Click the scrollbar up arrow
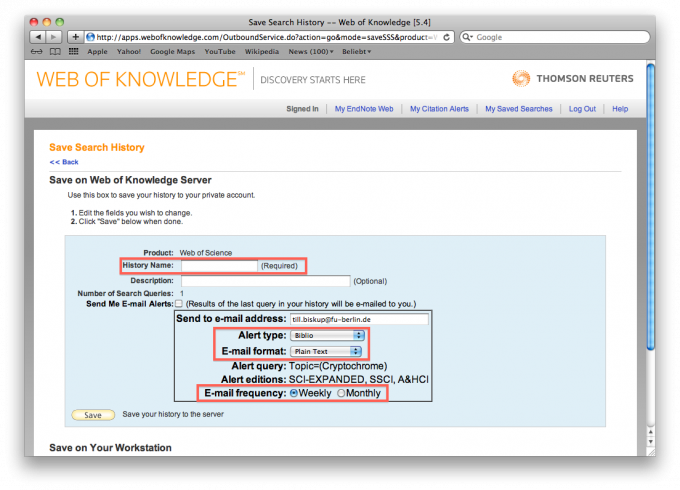Screen dimensions: 680x490 650,432
